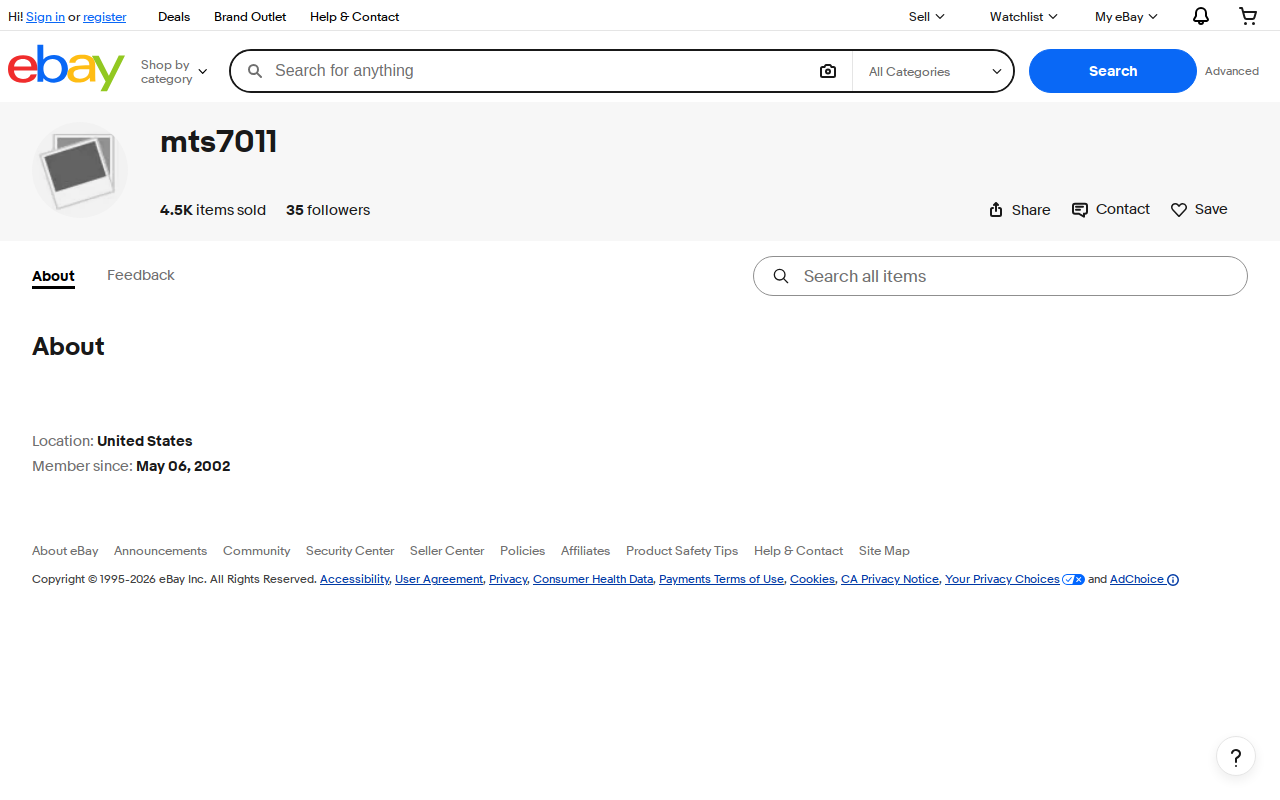Open Brand Outlet in top navigation
The width and height of the screenshot is (1280, 800).
pos(250,16)
